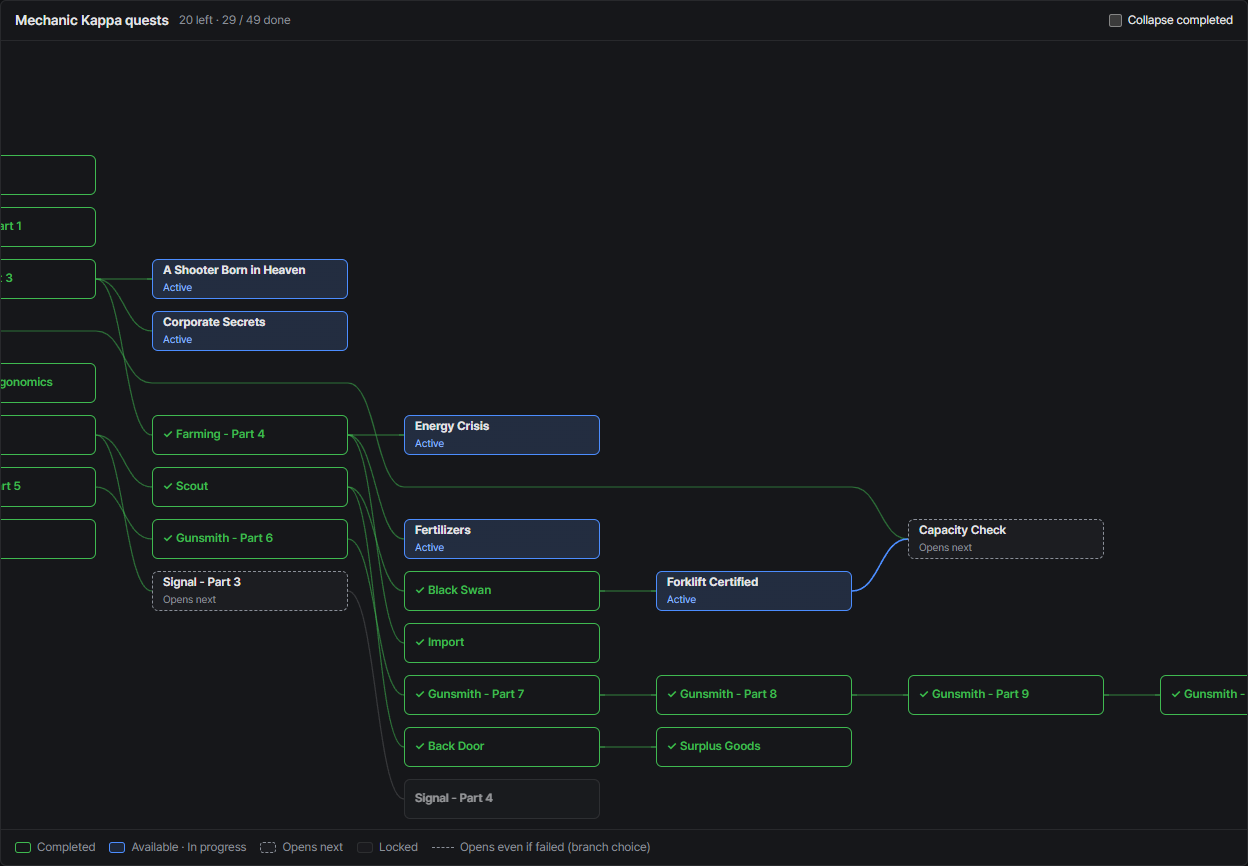Click the checkmark icon on Gunsmith - Part 9
The height and width of the screenshot is (866, 1248).
tap(924, 694)
